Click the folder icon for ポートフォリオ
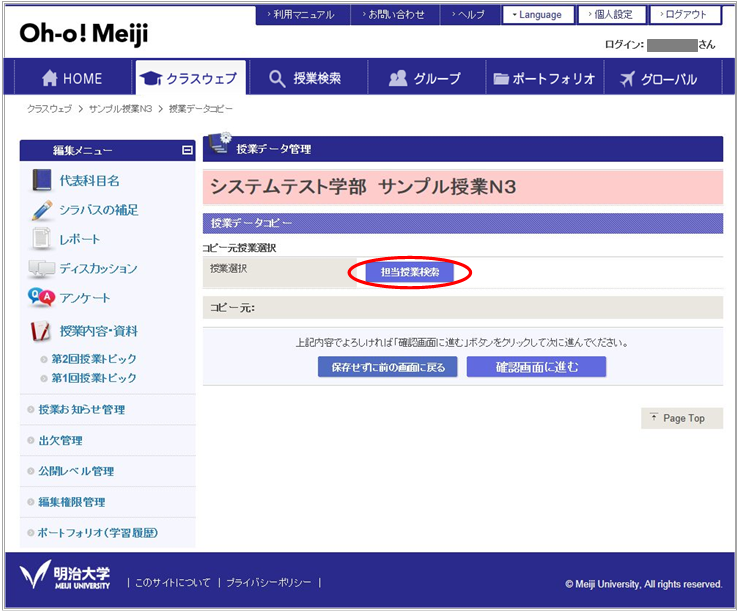The image size is (740, 611). click(501, 79)
